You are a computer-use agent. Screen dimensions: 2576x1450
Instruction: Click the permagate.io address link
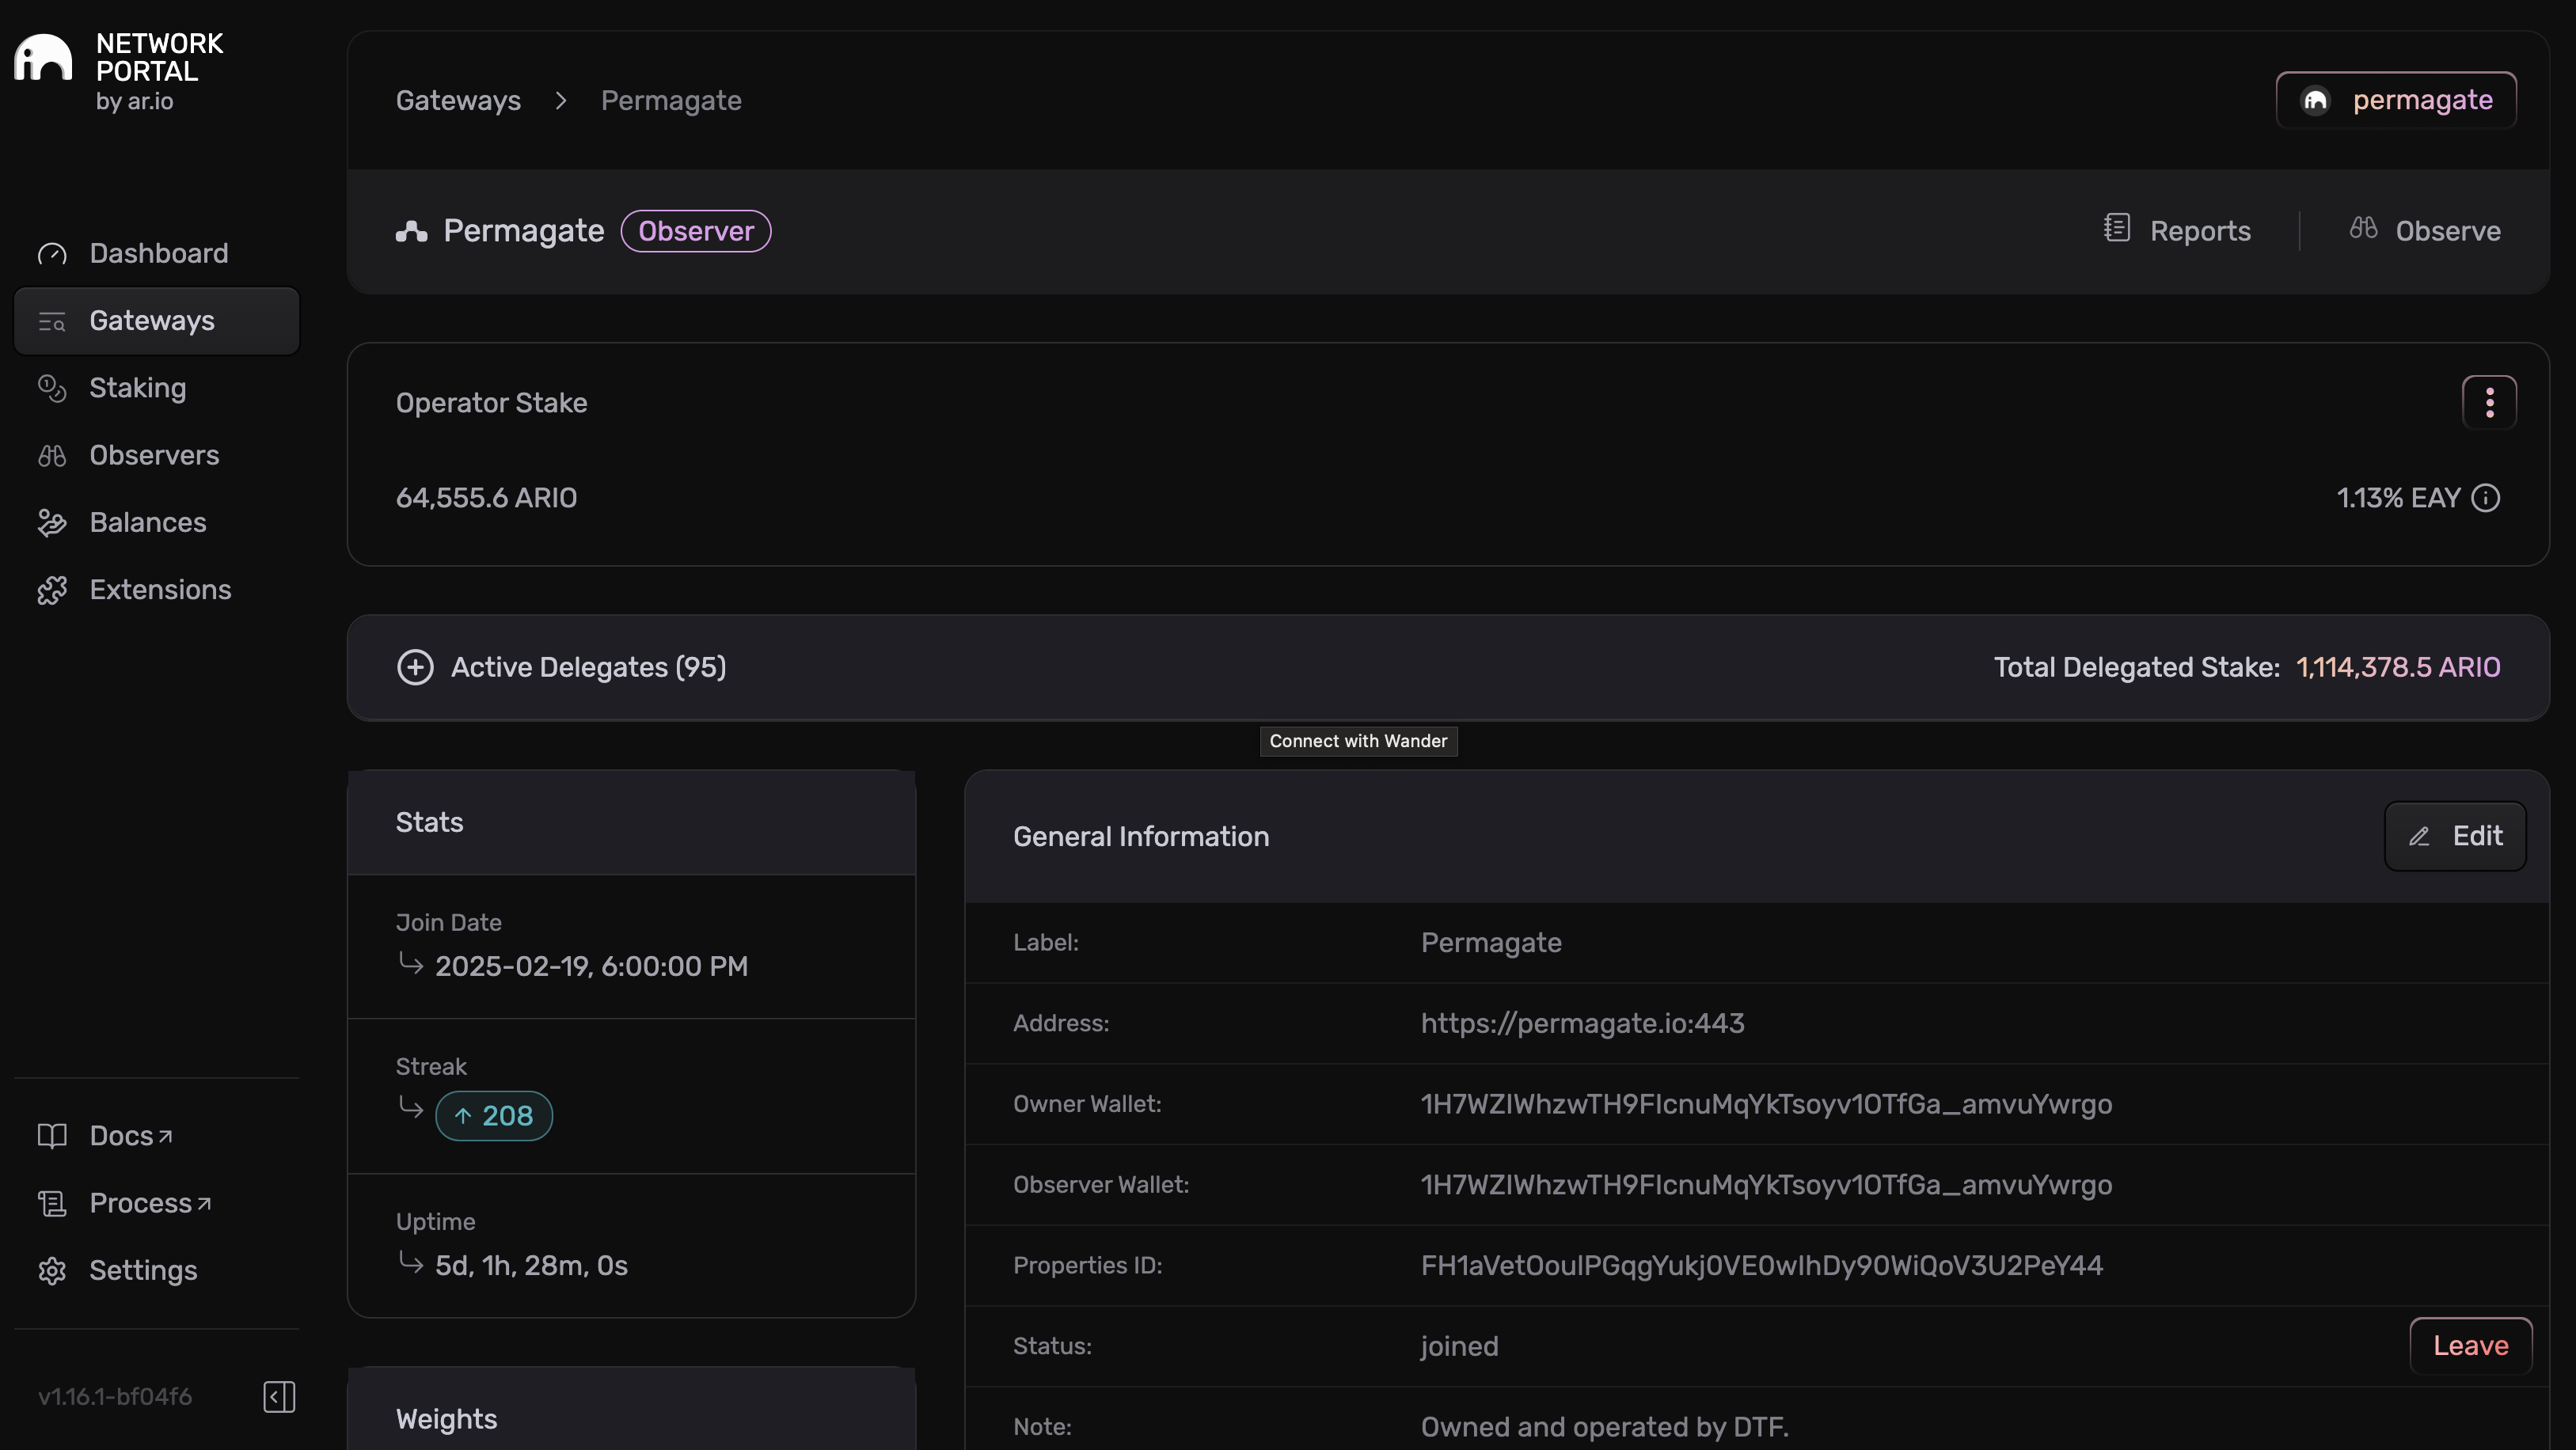coord(1582,1023)
